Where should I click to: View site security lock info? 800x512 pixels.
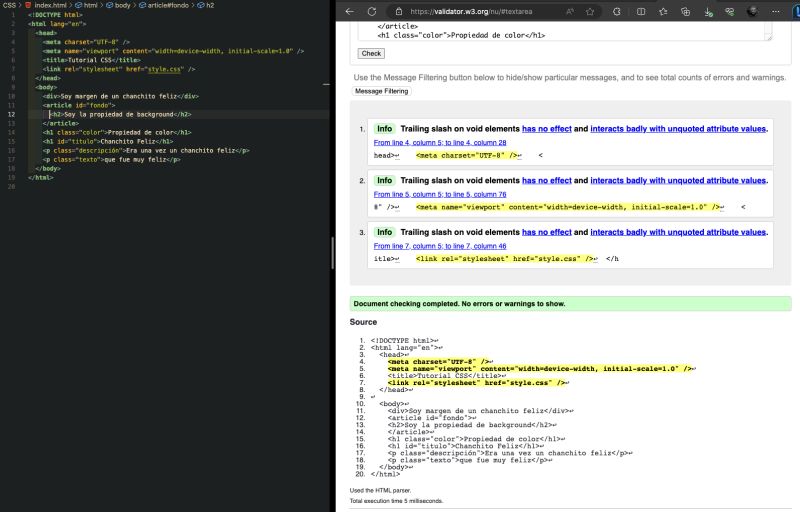tap(399, 11)
